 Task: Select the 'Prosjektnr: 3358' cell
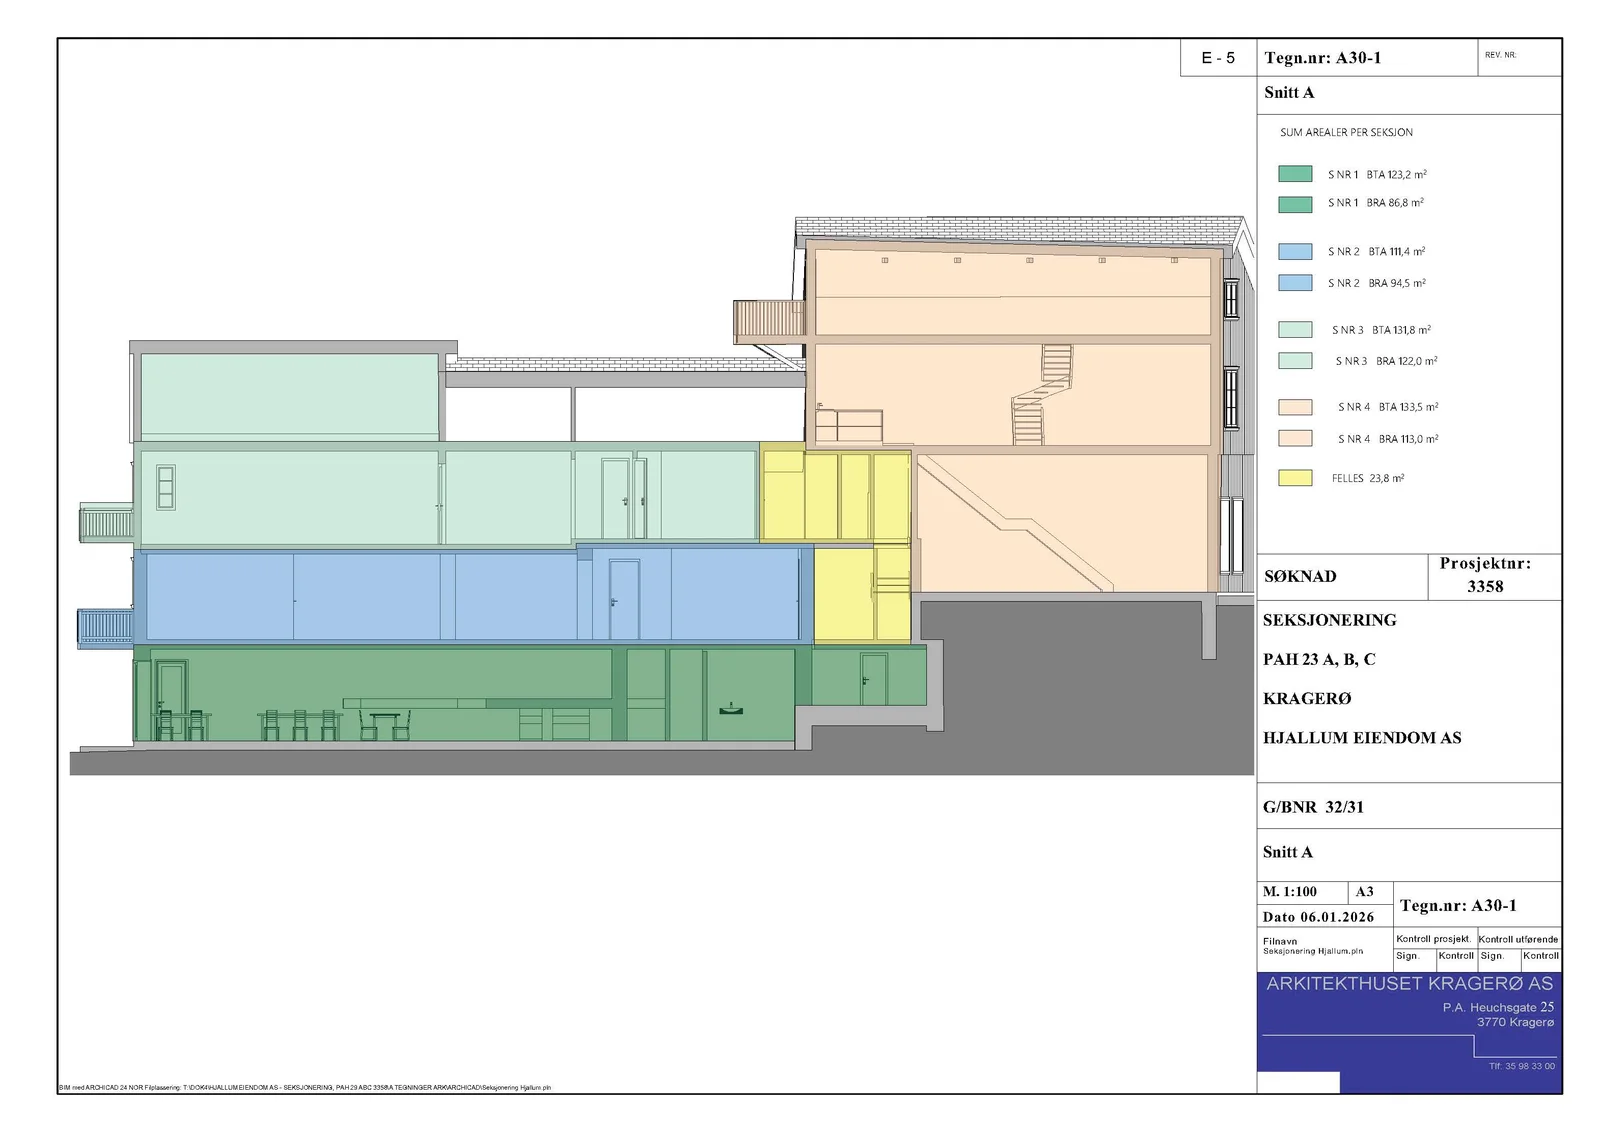pyautogui.click(x=1494, y=576)
